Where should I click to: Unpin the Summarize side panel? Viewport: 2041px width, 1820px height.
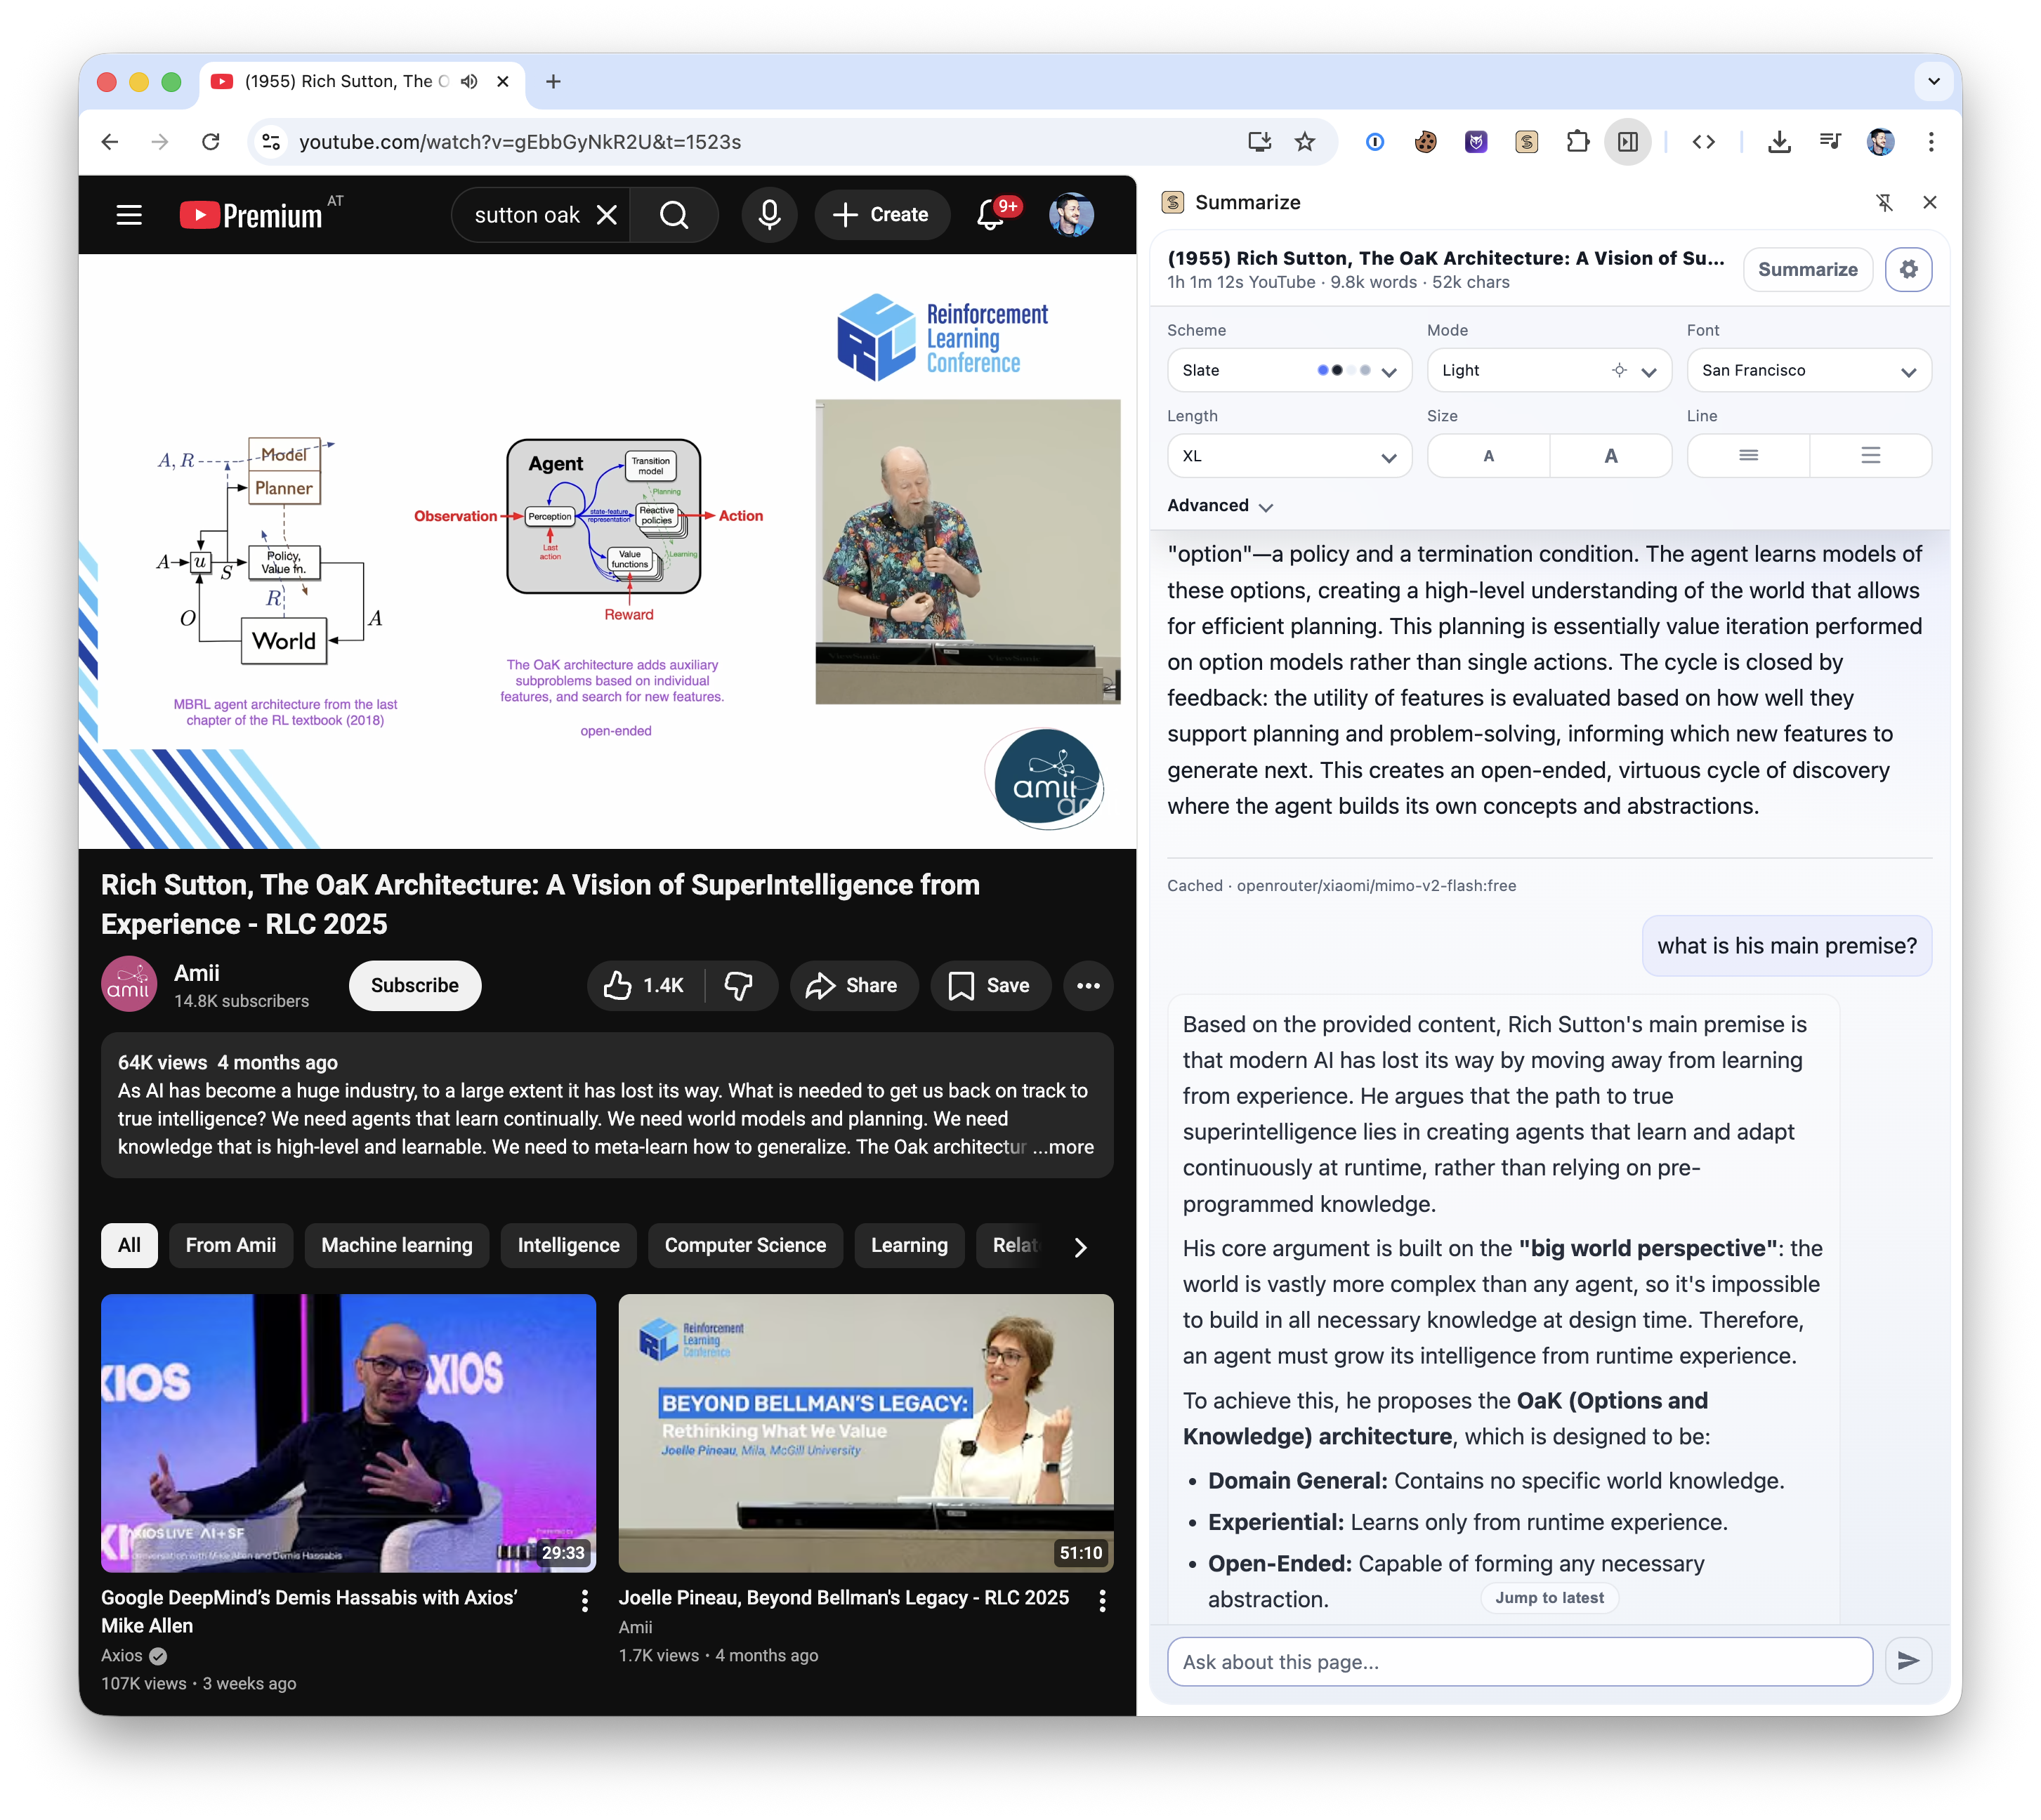click(1885, 202)
